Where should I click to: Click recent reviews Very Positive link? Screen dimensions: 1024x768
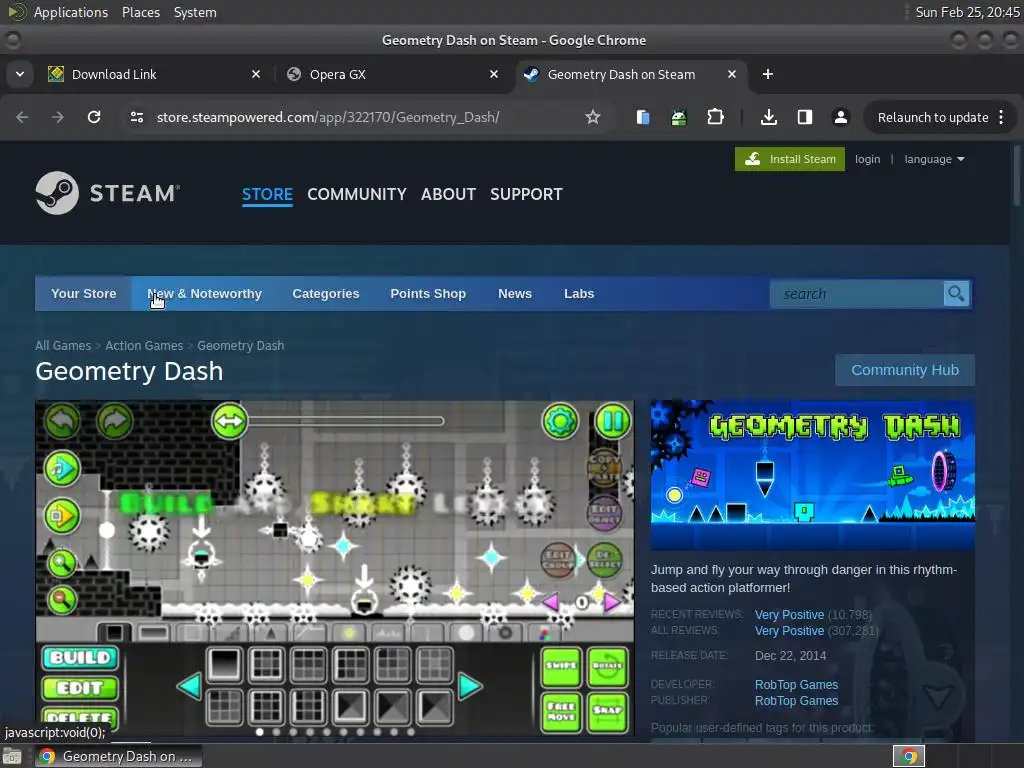[x=789, y=615]
